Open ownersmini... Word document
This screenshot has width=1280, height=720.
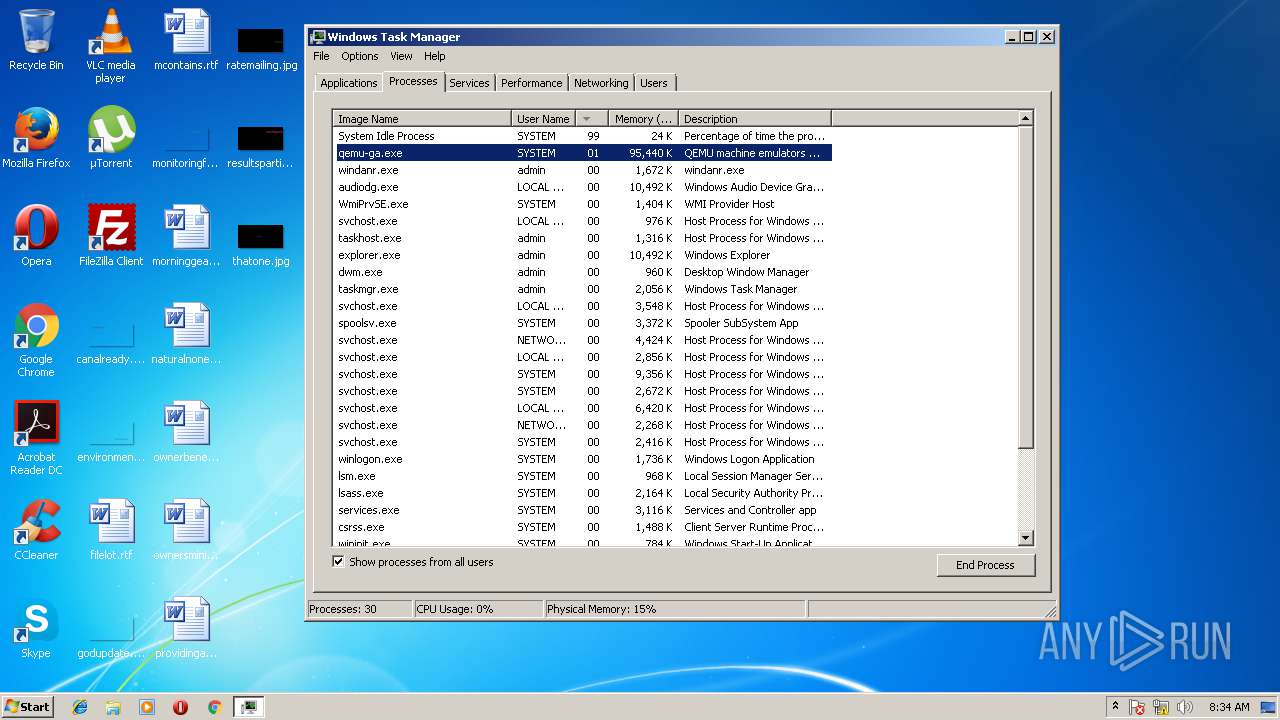(186, 530)
